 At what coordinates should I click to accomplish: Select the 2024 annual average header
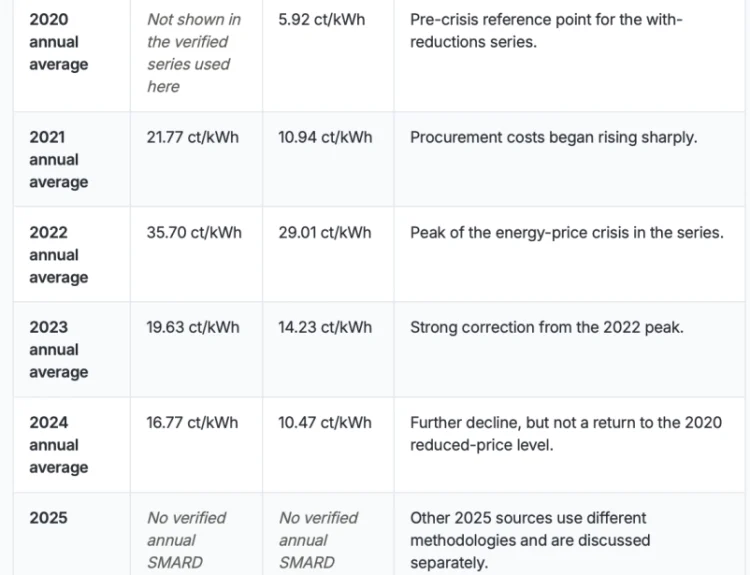click(58, 444)
